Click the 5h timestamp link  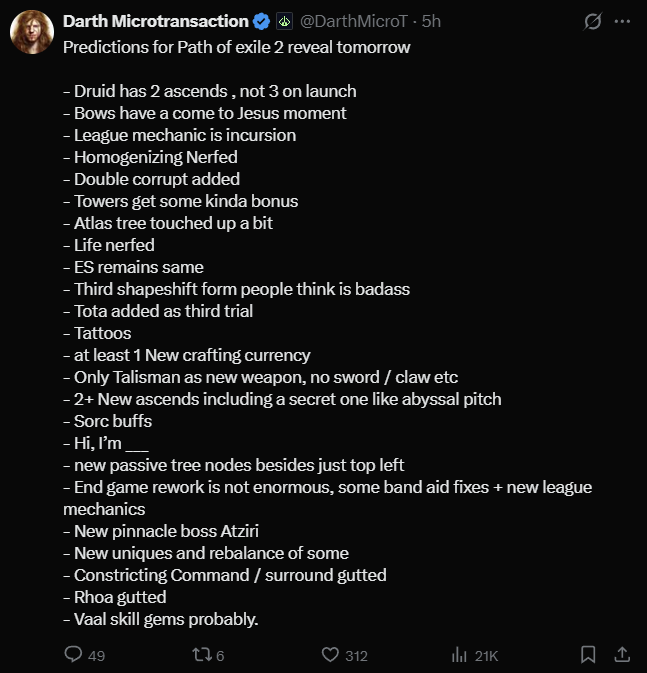(x=432, y=21)
